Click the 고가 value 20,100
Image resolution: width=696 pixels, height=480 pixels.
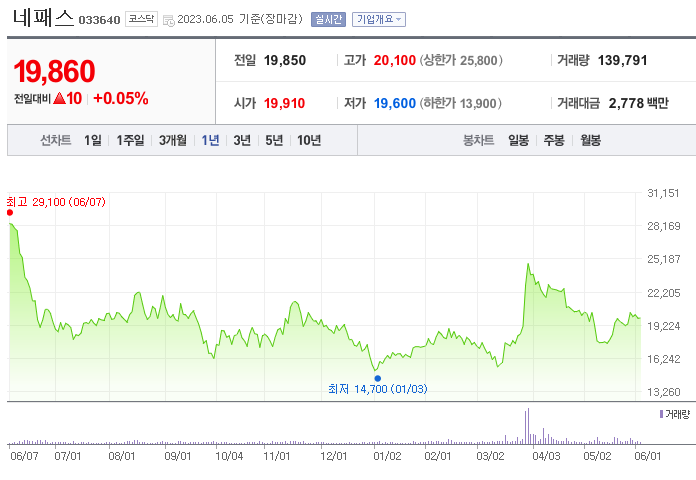click(x=395, y=60)
